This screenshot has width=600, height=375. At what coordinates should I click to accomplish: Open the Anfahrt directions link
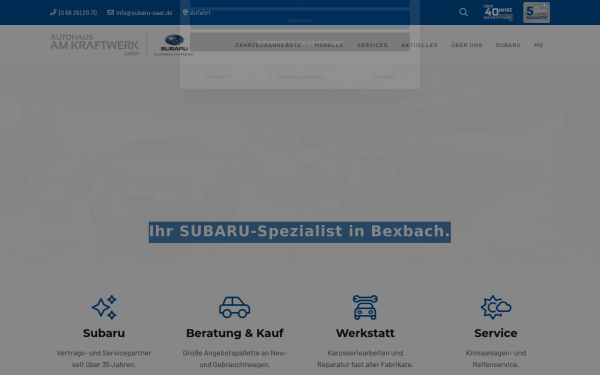coord(200,13)
